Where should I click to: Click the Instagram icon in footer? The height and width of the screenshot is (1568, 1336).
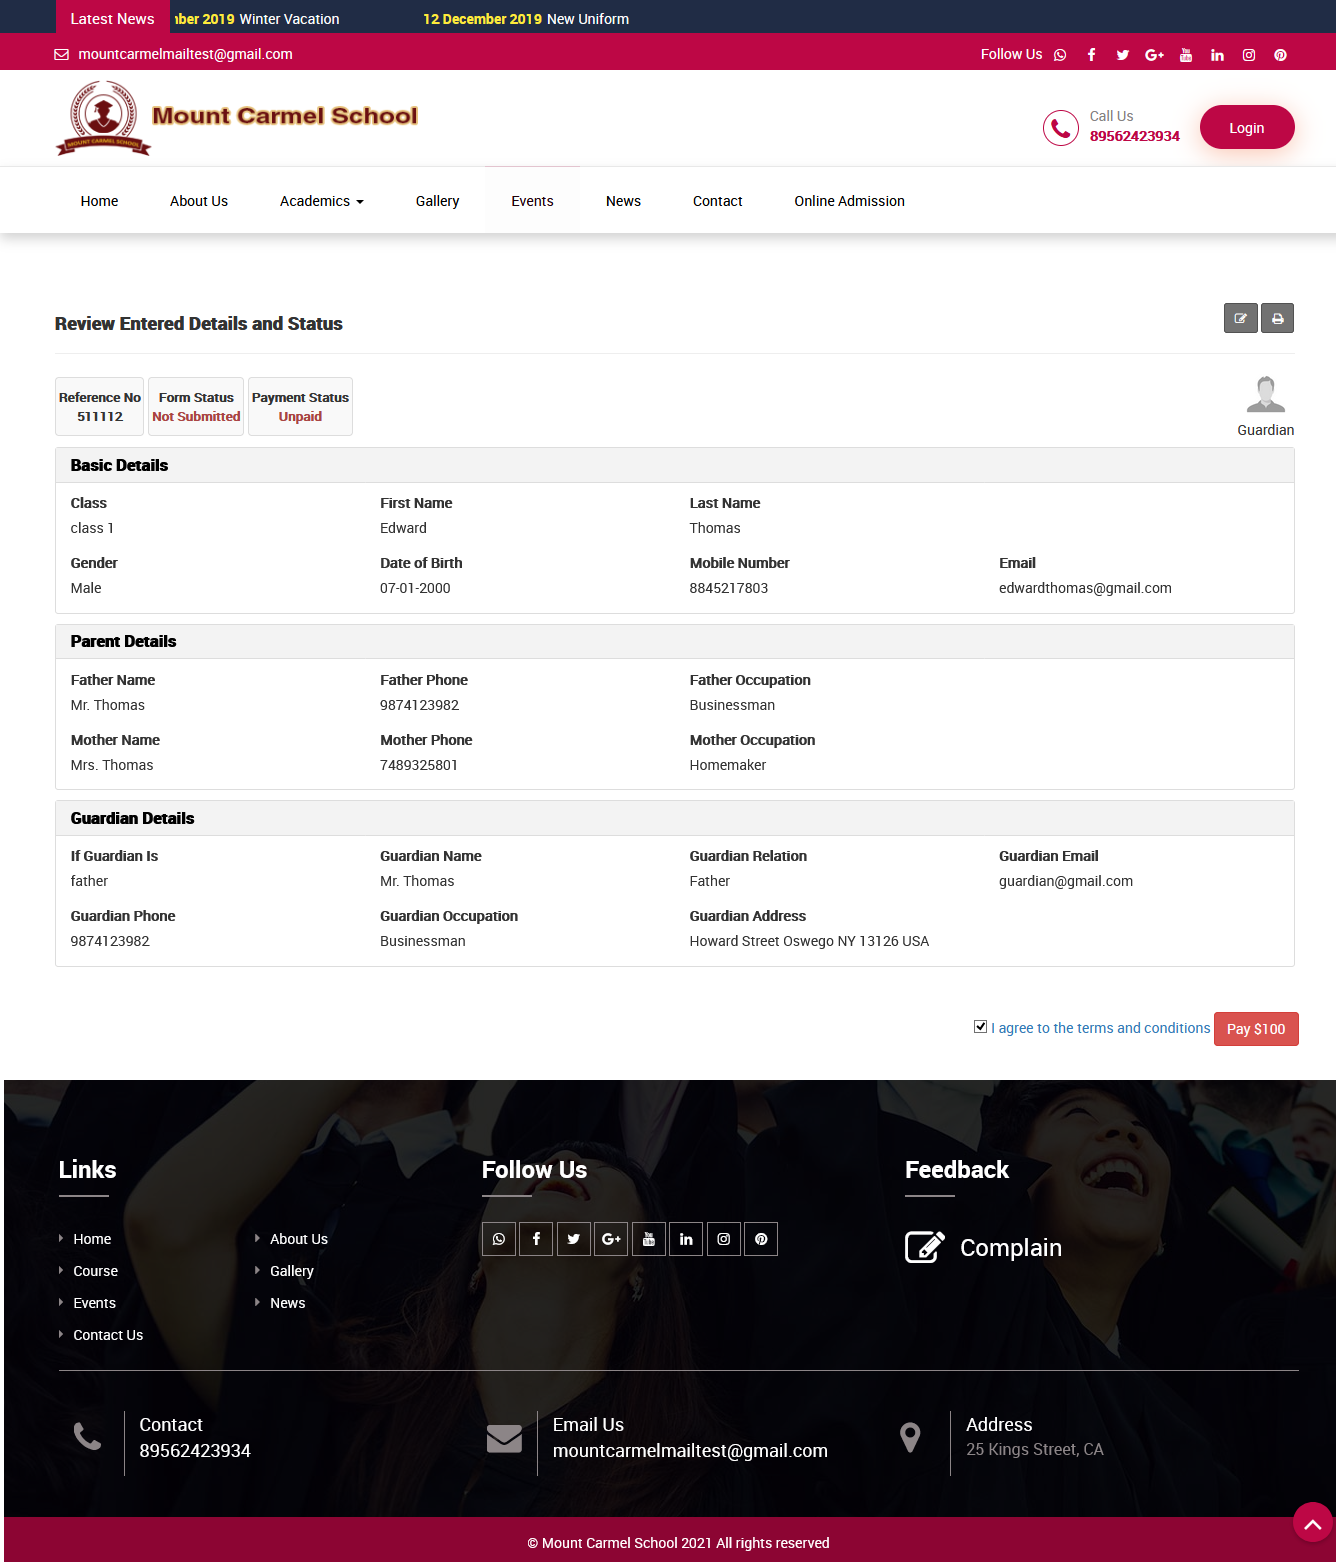coord(724,1239)
